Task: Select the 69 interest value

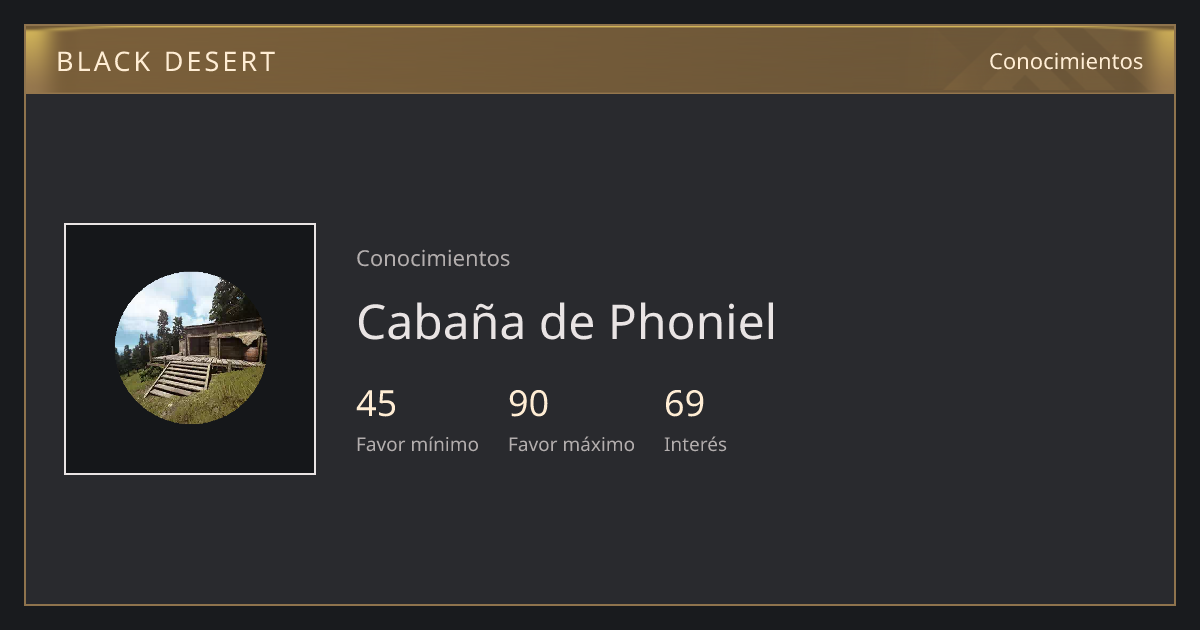Action: pos(684,404)
